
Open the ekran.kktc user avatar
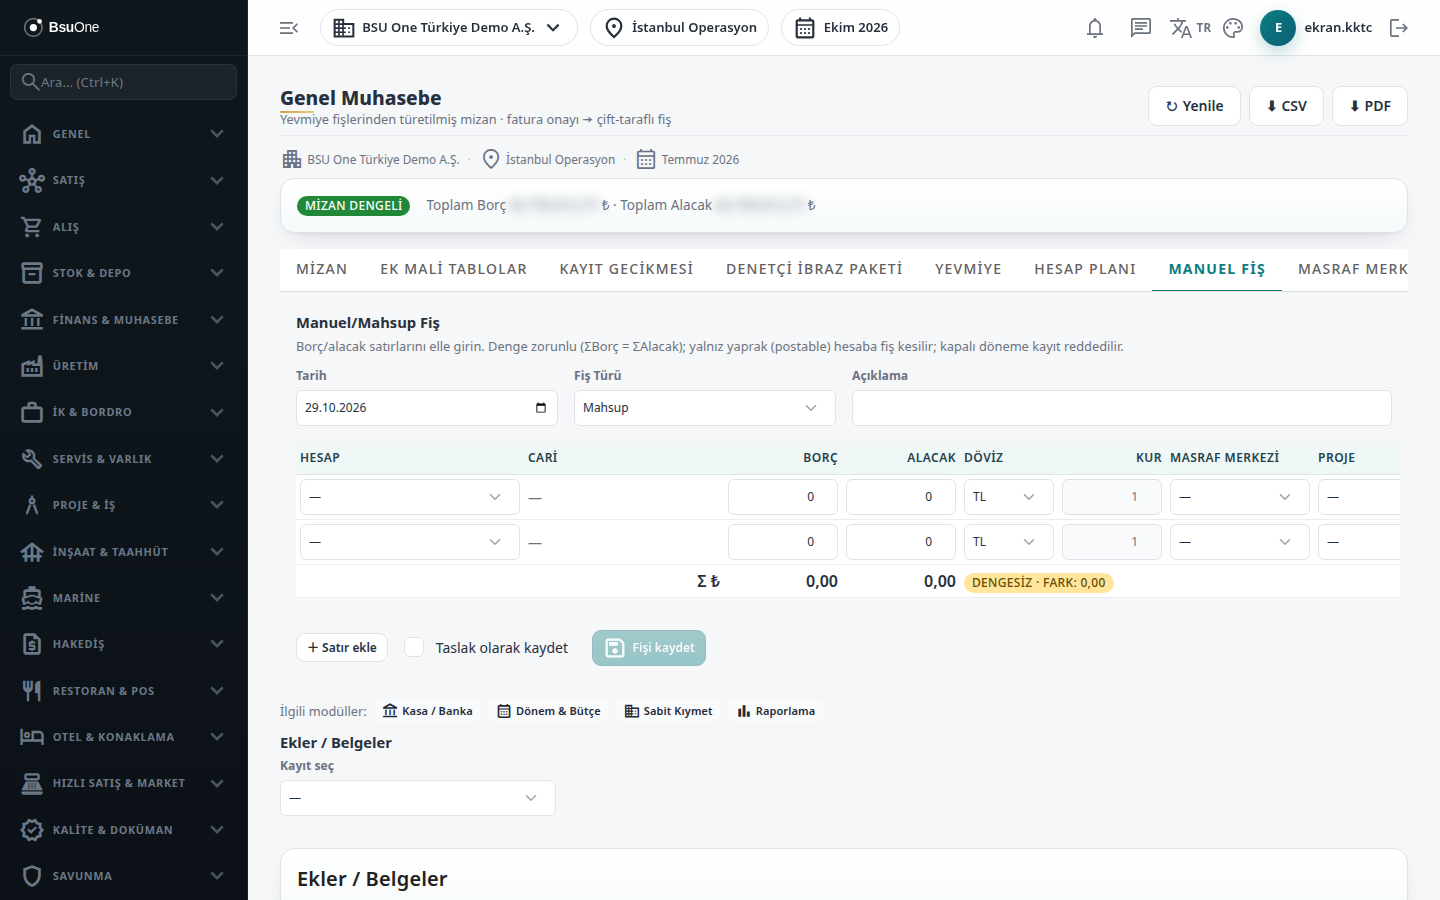point(1278,28)
